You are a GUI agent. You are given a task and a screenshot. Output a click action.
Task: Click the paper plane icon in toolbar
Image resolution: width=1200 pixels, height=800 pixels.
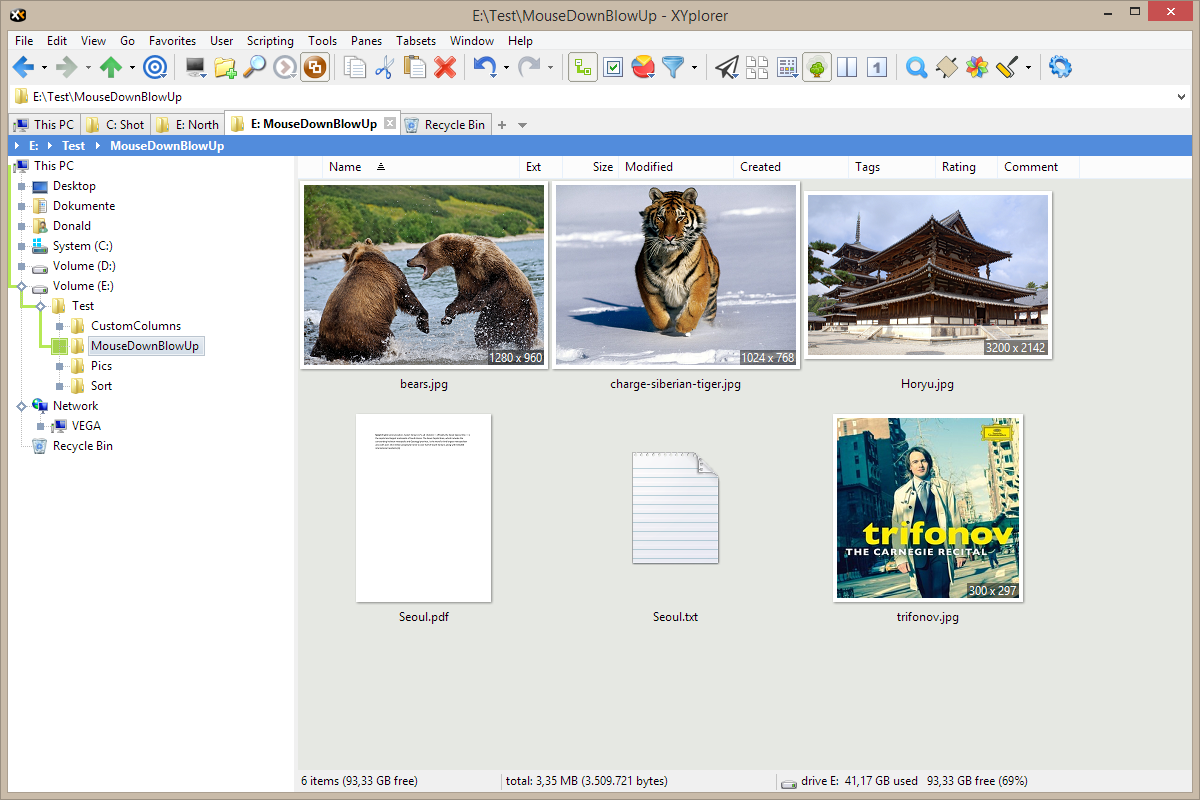point(727,68)
